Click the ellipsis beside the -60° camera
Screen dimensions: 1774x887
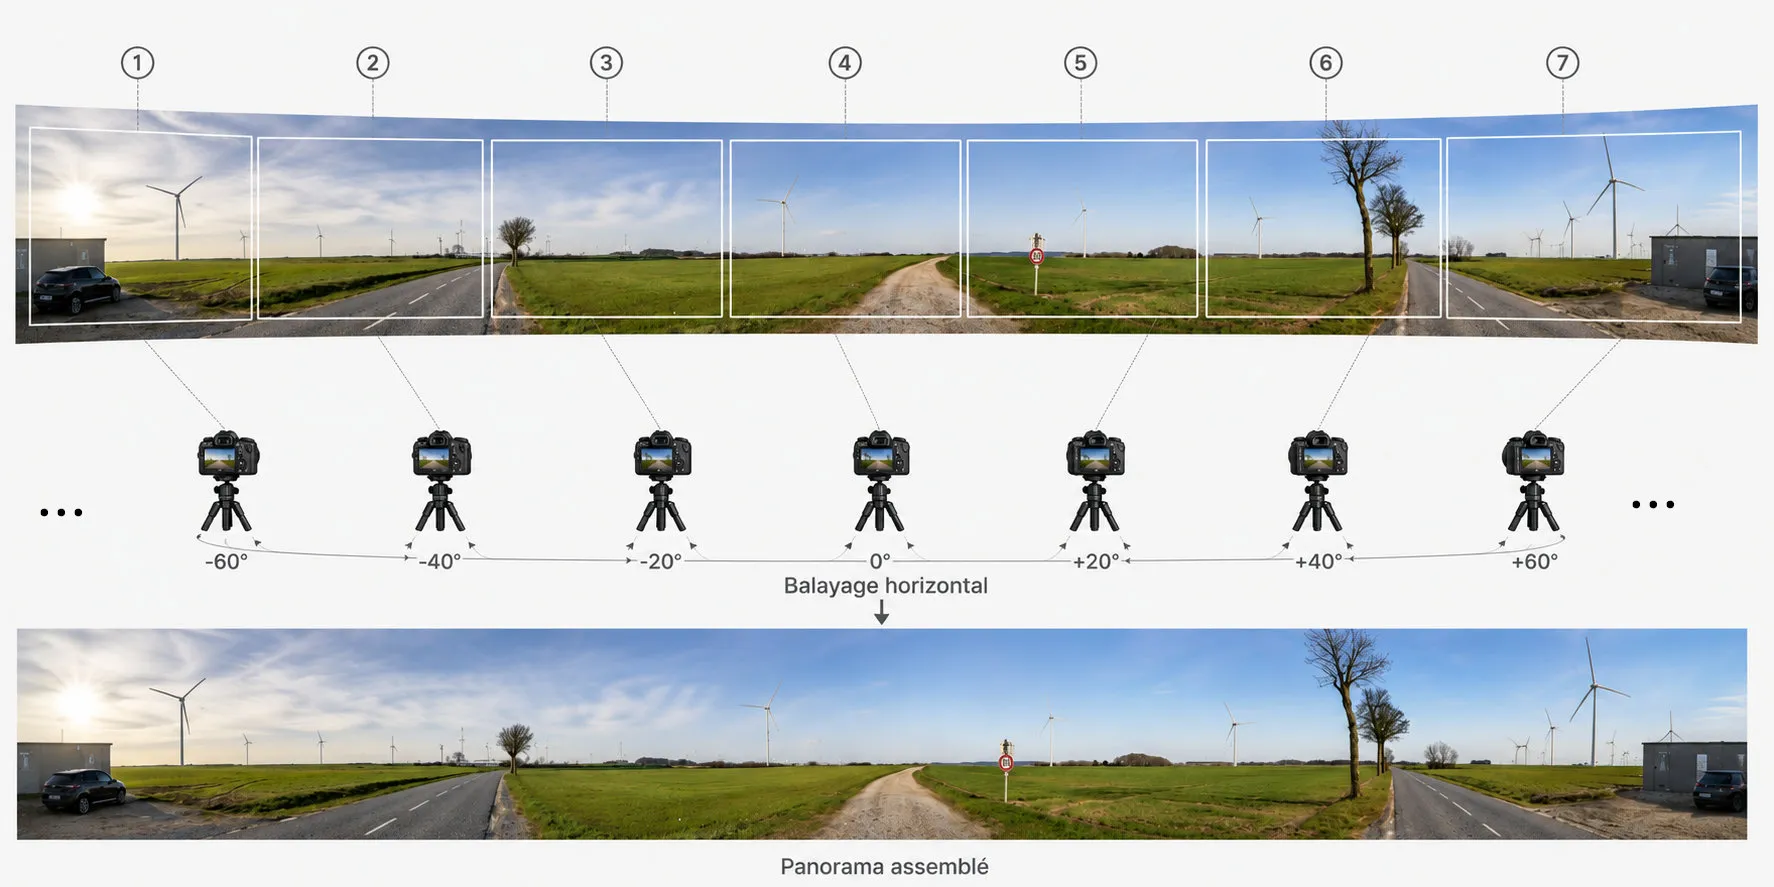tap(61, 512)
